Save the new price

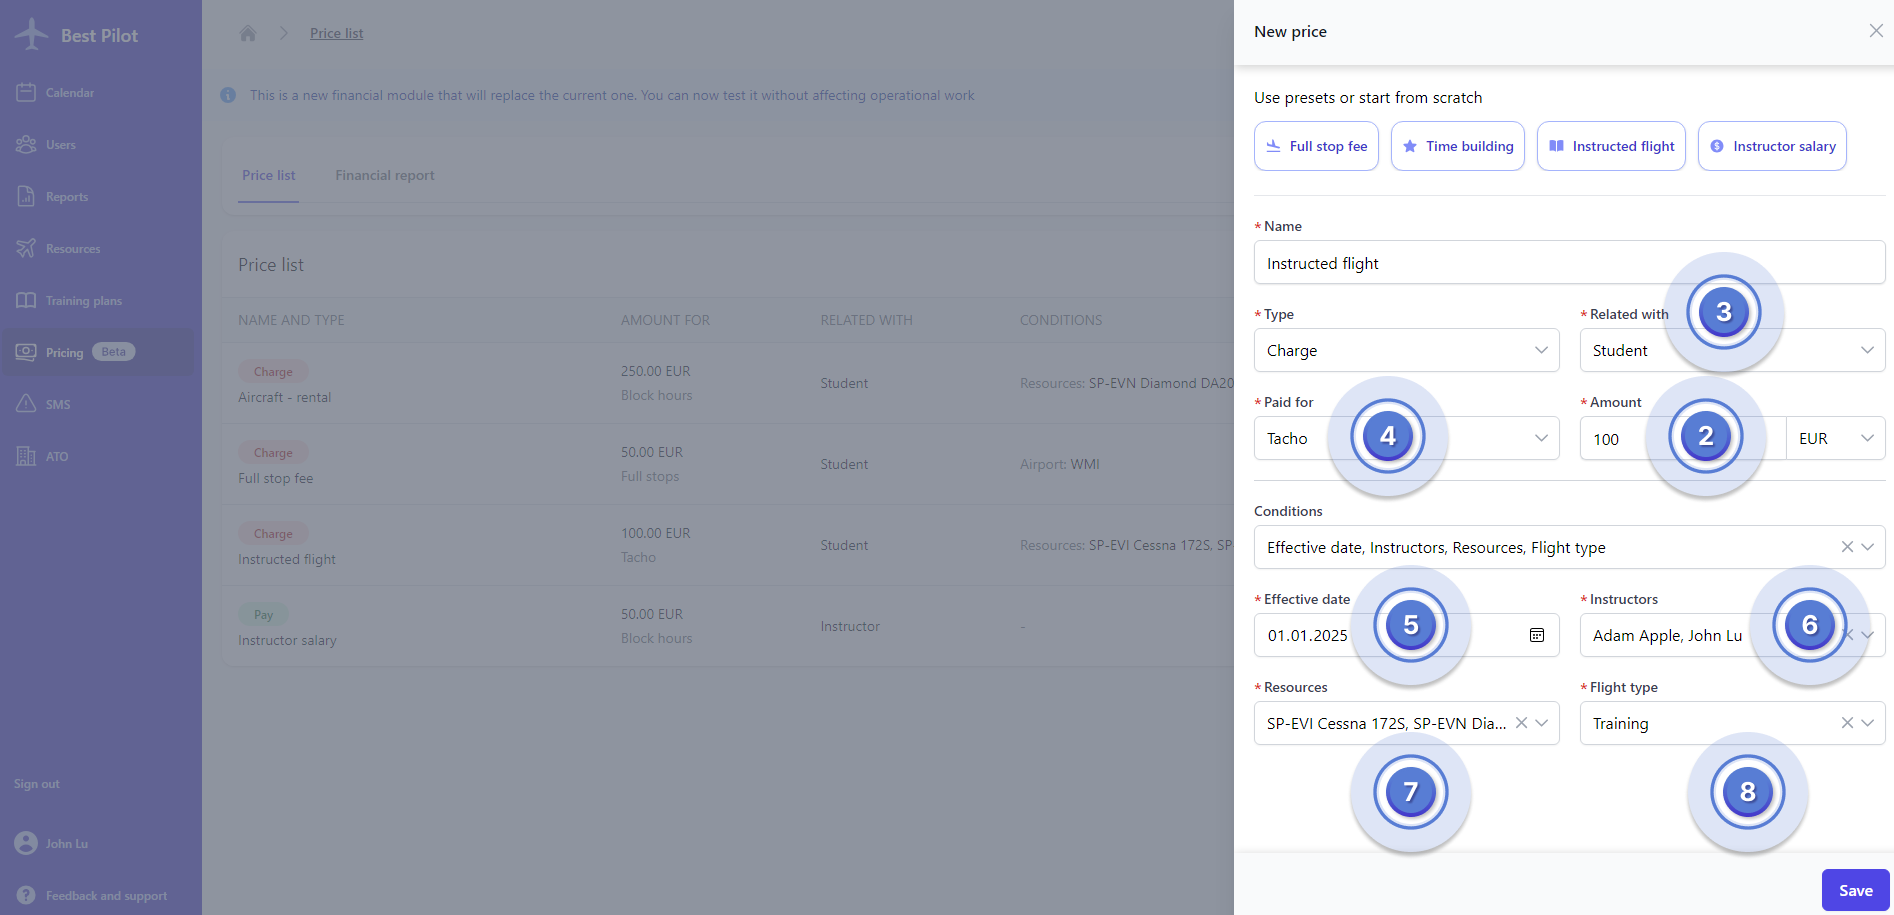point(1855,890)
